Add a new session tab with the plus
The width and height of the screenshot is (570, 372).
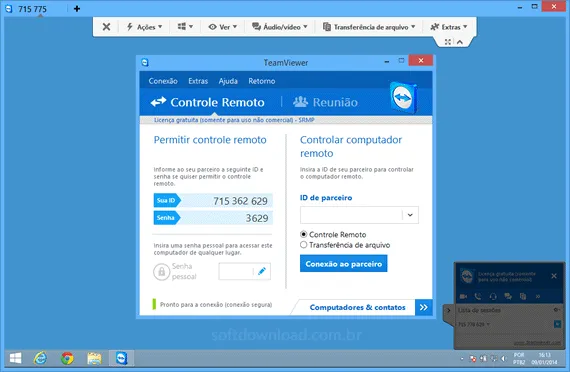tap(77, 9)
